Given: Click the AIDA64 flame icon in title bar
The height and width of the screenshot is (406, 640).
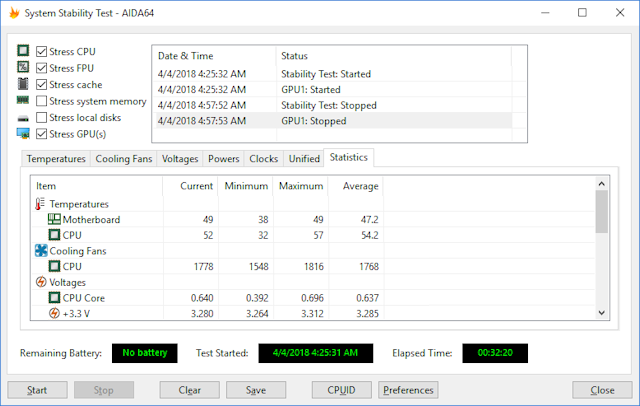Looking at the screenshot, I should [14, 13].
